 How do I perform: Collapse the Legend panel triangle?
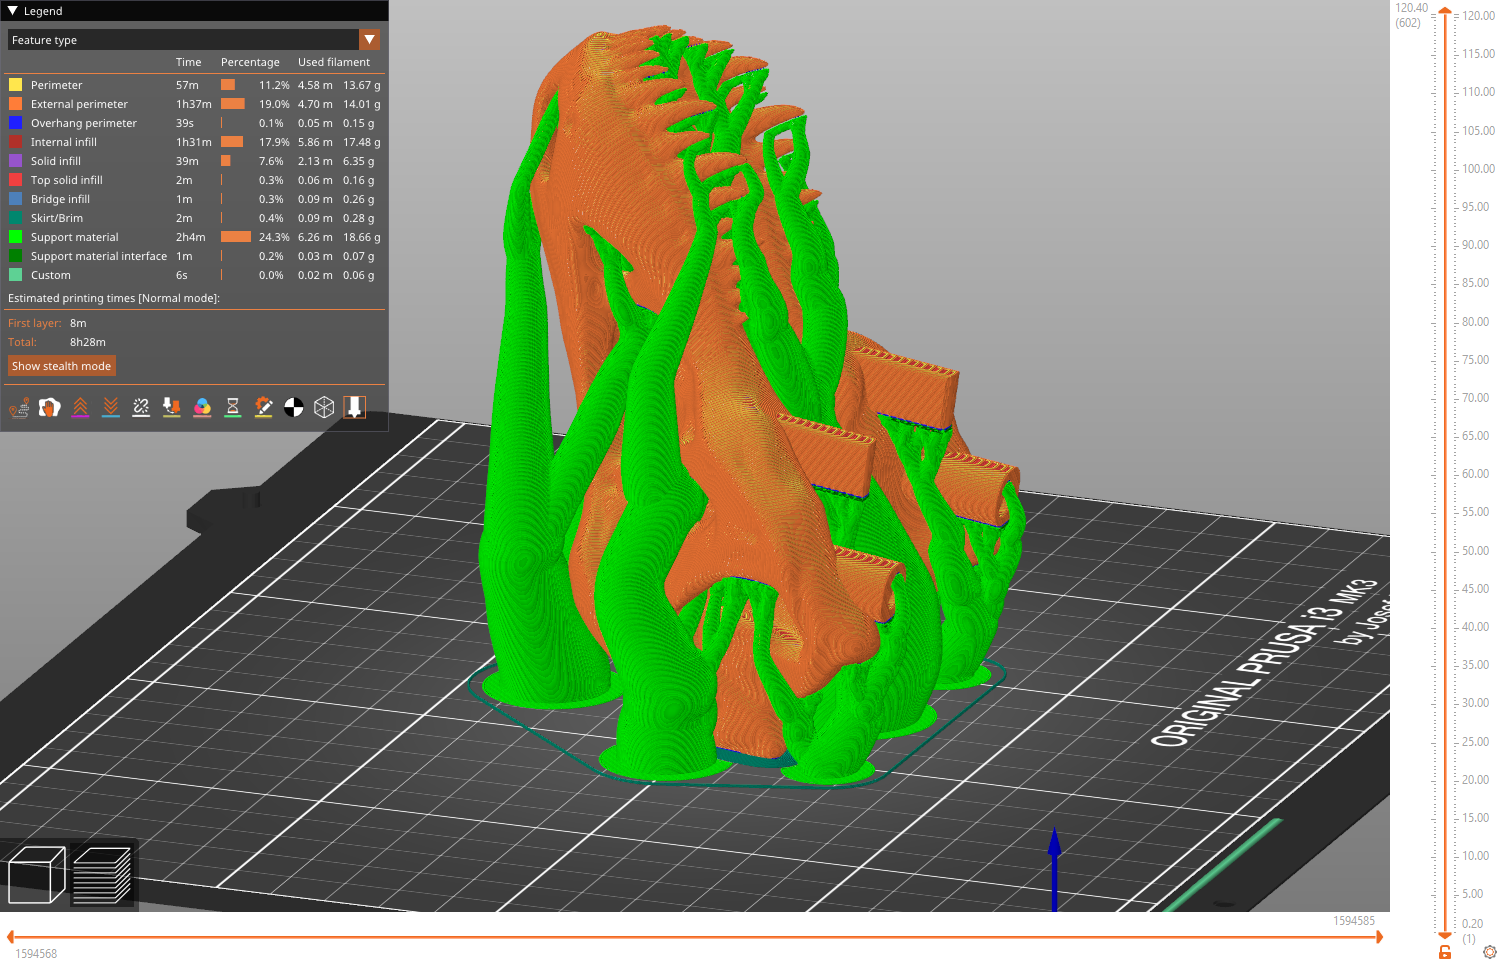pyautogui.click(x=13, y=11)
